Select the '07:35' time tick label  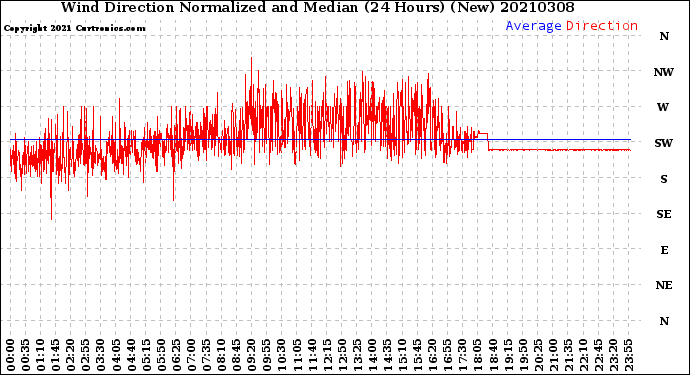pos(206,355)
